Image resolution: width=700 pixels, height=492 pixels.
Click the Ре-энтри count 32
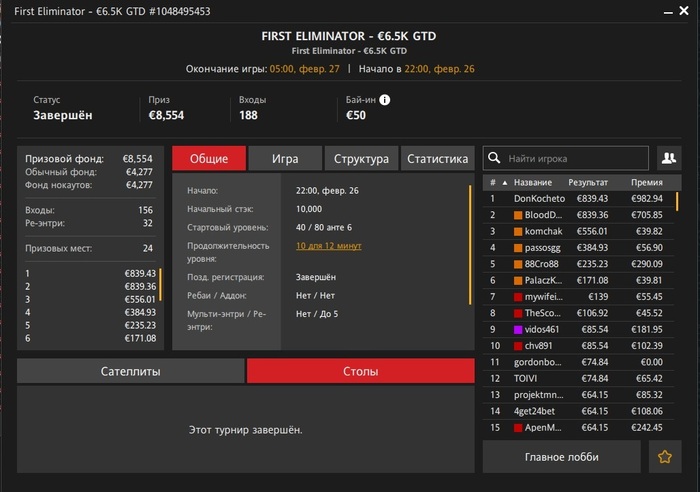[148, 223]
